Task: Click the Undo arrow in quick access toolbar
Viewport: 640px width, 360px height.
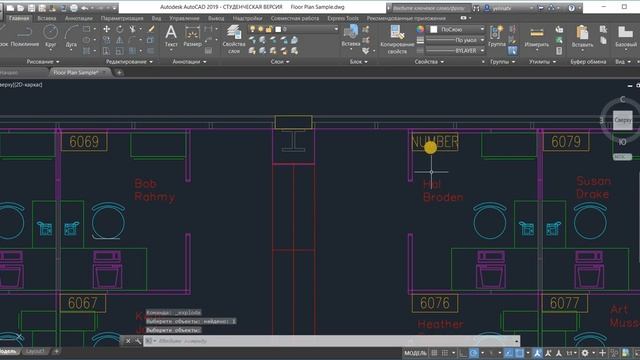Action: tap(84, 8)
